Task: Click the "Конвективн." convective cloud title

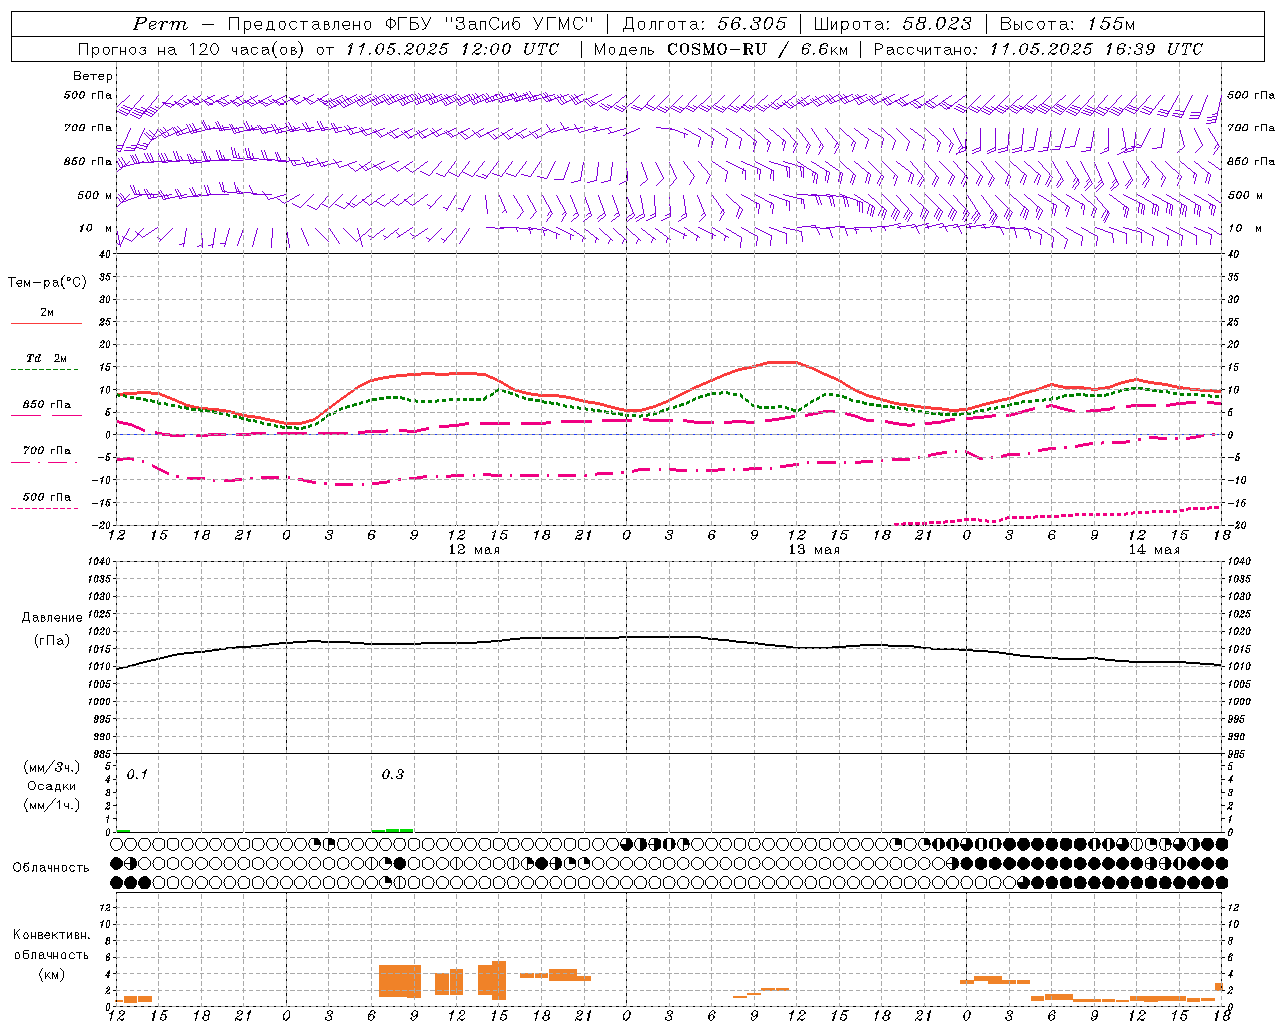Action: point(51,935)
